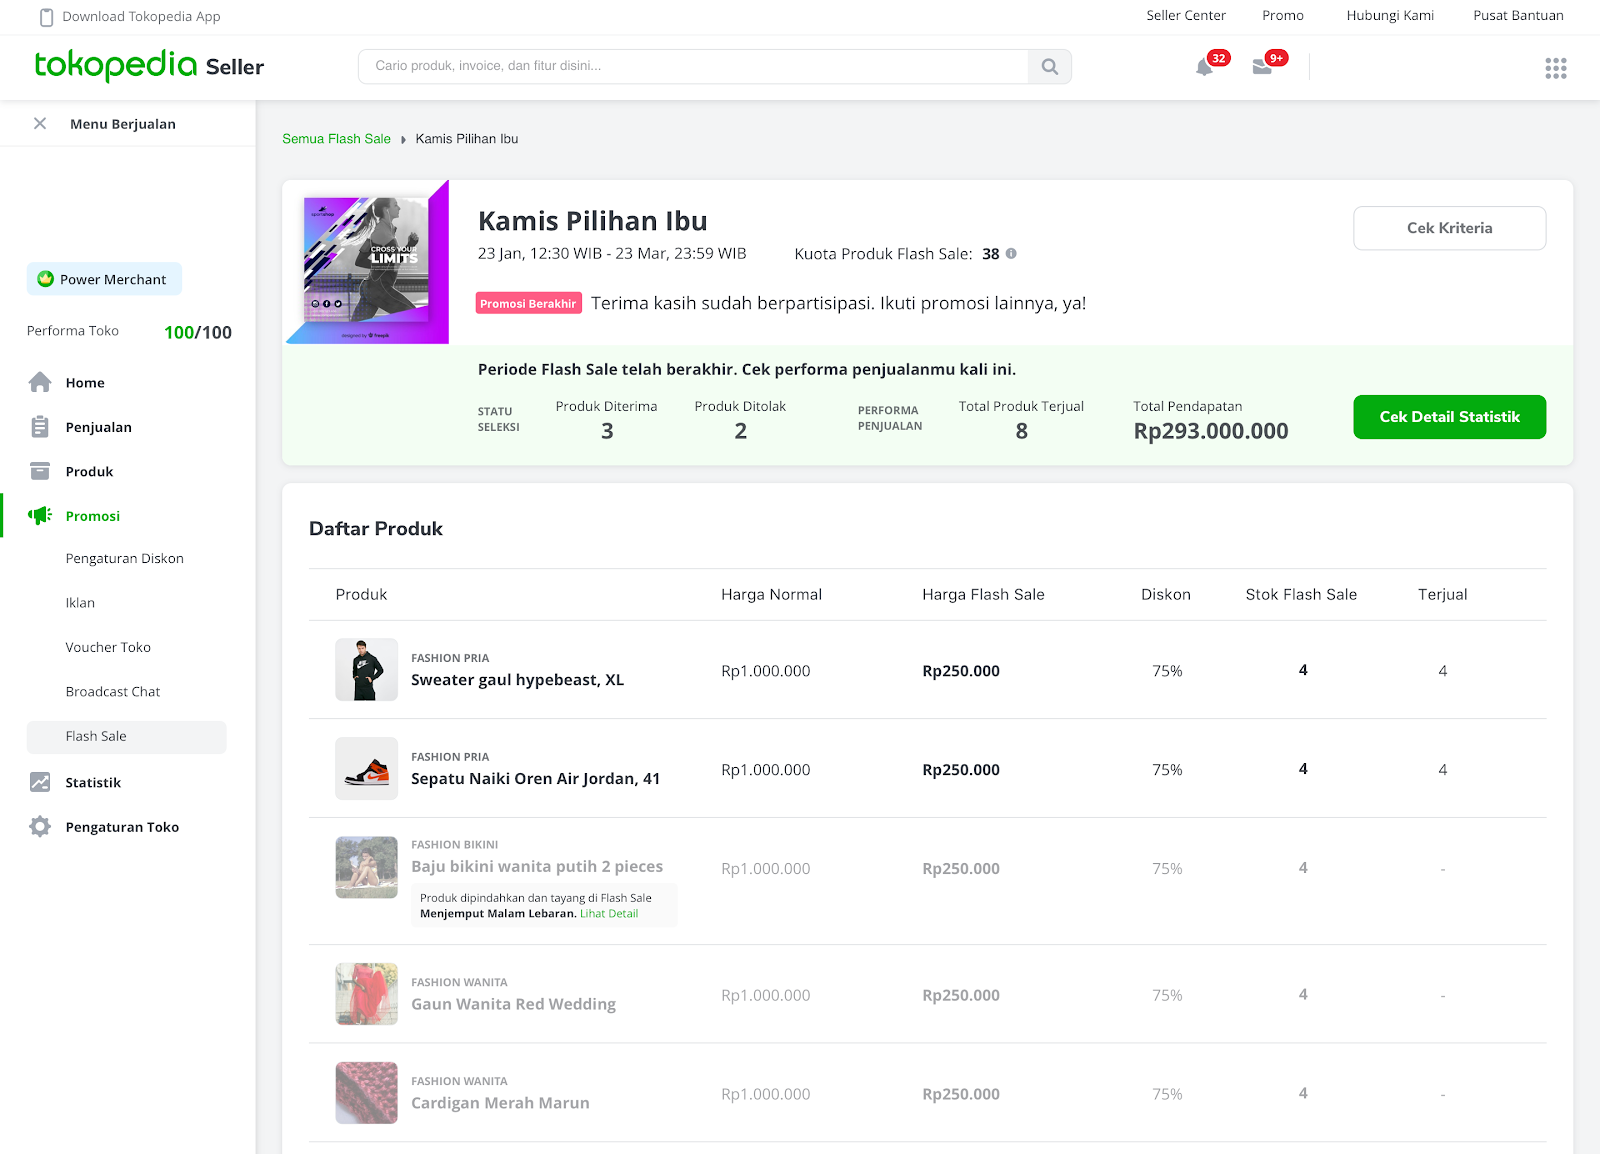1600x1154 pixels.
Task: Collapse Menu Berjualan with the X
Action: [x=39, y=123]
